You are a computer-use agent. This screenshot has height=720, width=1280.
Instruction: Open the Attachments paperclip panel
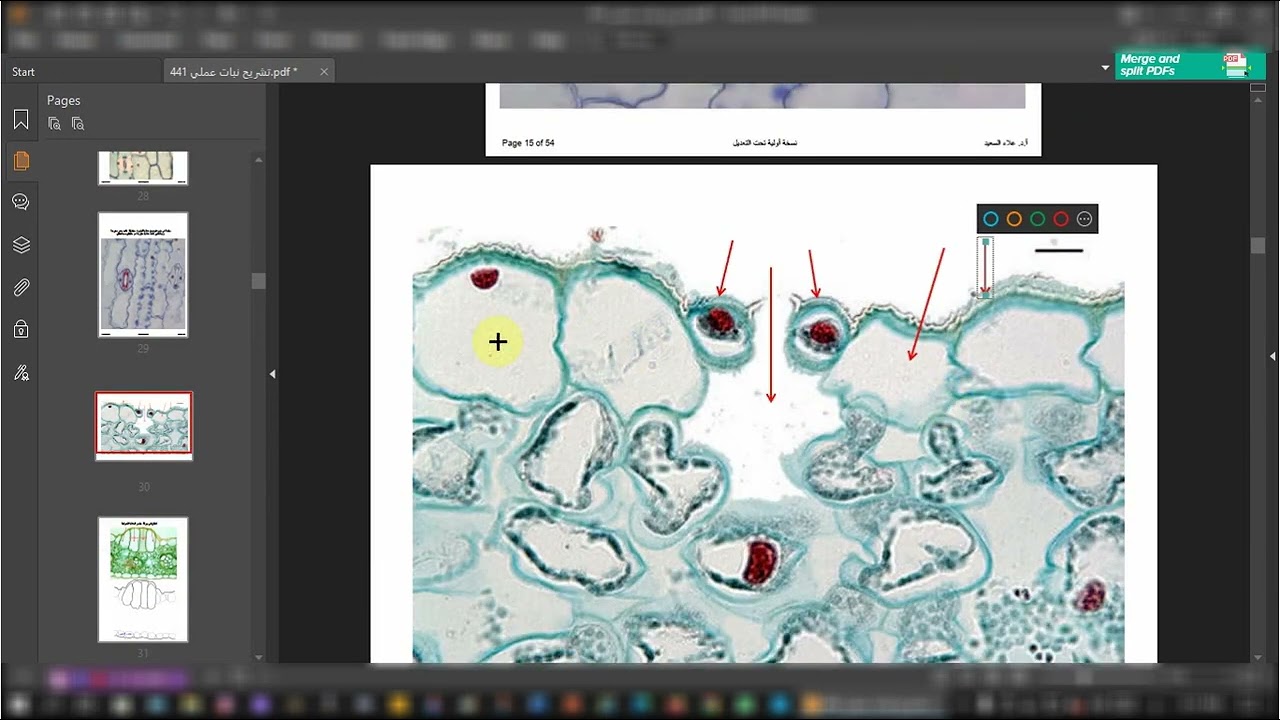coord(21,288)
